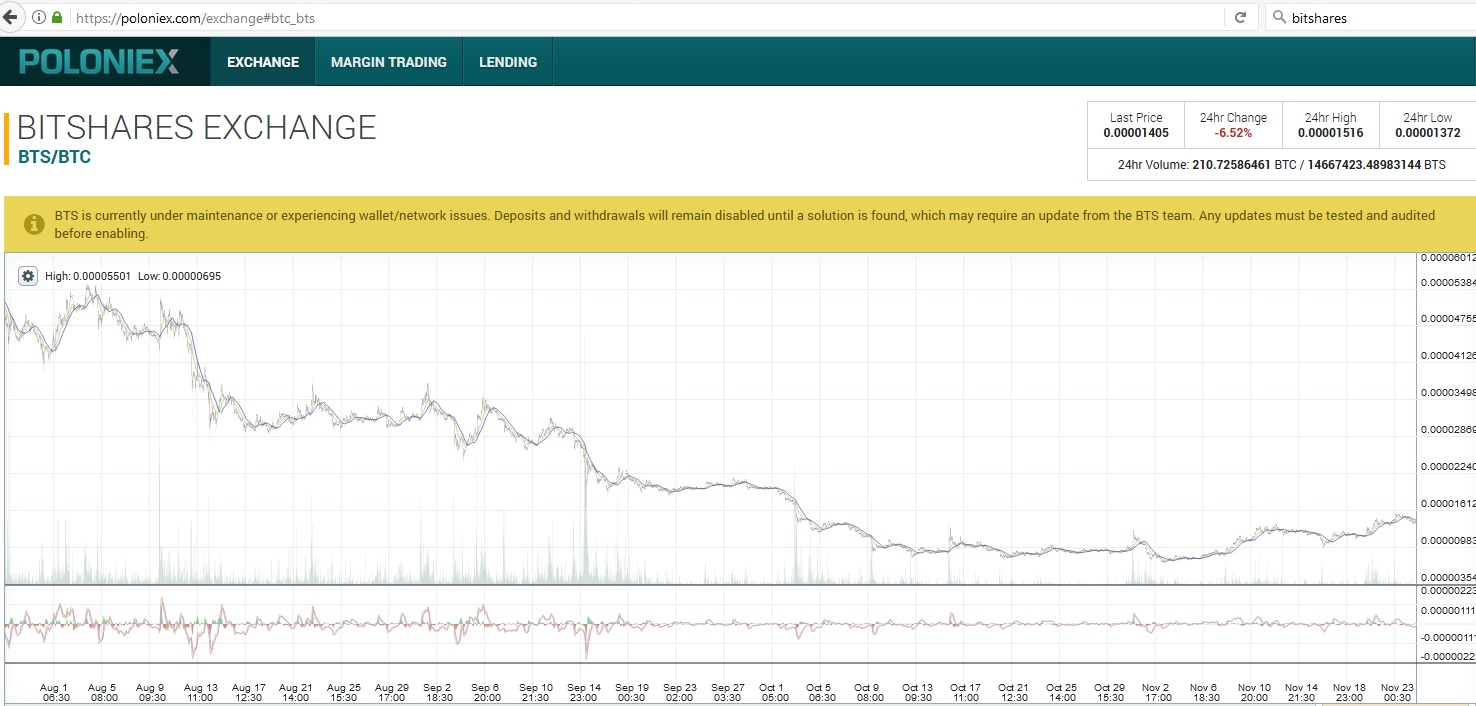Click the "Nov 10 20:00" time axis label

[x=1254, y=692]
